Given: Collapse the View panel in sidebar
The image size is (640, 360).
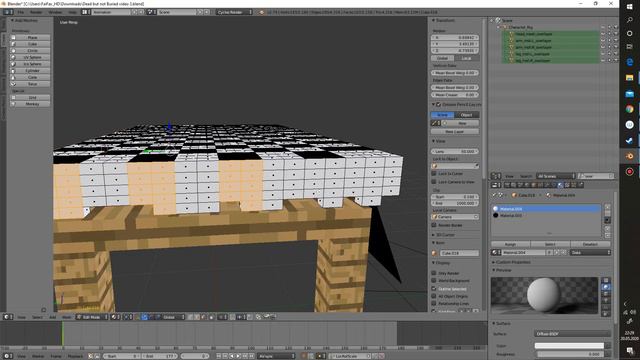Looking at the screenshot, I should (433, 141).
